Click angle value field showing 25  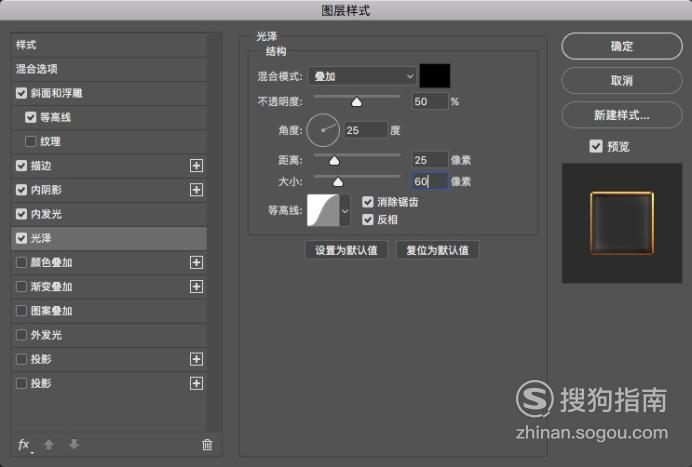365,130
